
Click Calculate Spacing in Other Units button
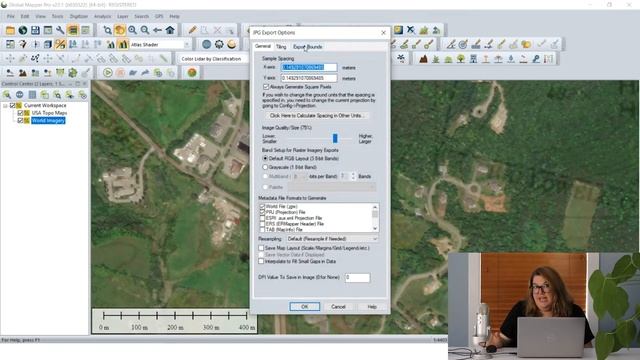pos(317,116)
